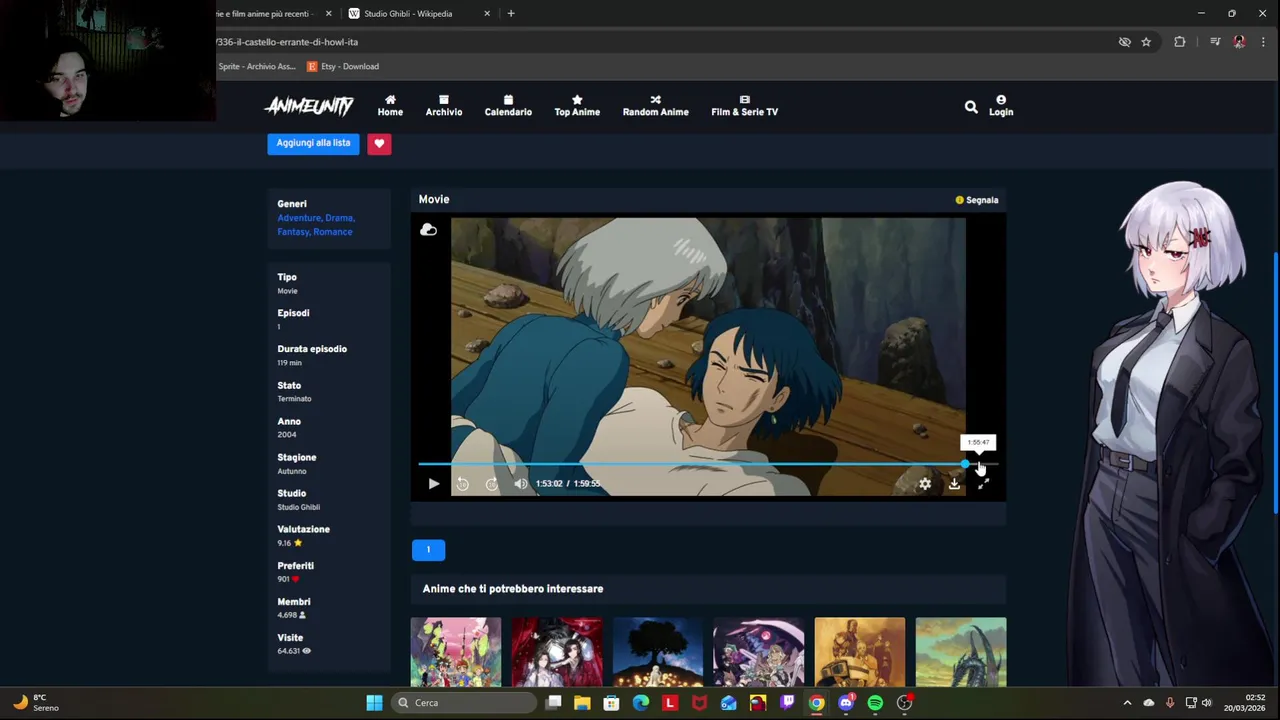Open the AnimeUnity site search
1280x720 pixels.
(x=971, y=106)
